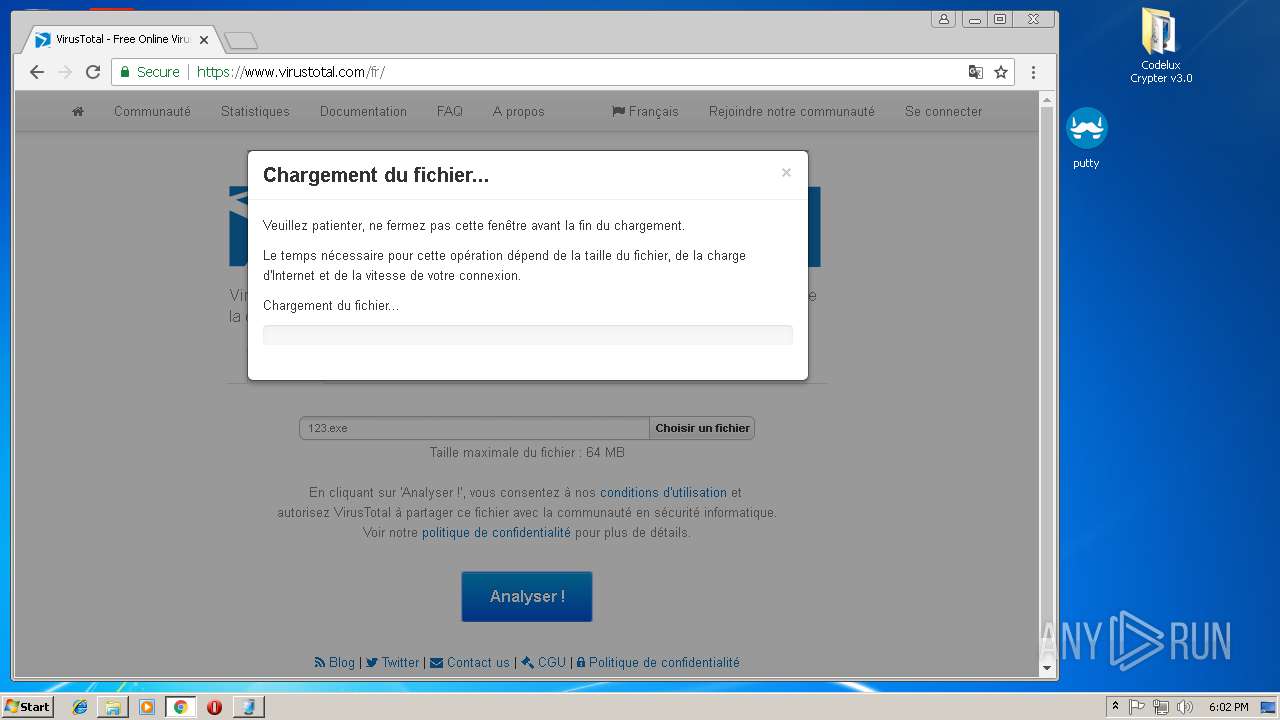This screenshot has width=1280, height=720.
Task: Open Statistiques menu item
Action: (255, 112)
